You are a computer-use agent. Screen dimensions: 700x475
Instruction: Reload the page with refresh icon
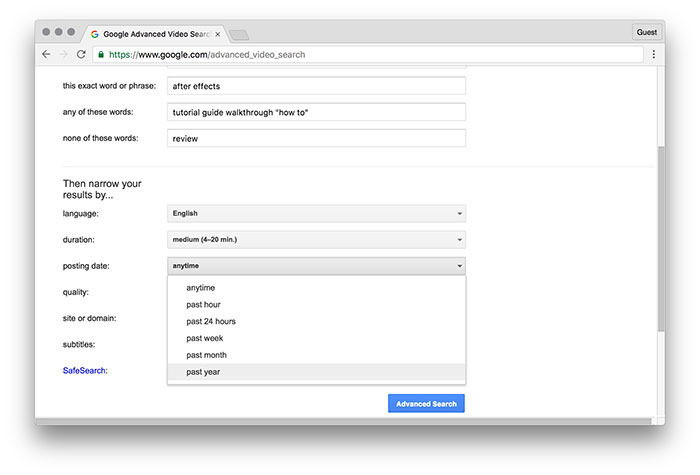point(82,54)
